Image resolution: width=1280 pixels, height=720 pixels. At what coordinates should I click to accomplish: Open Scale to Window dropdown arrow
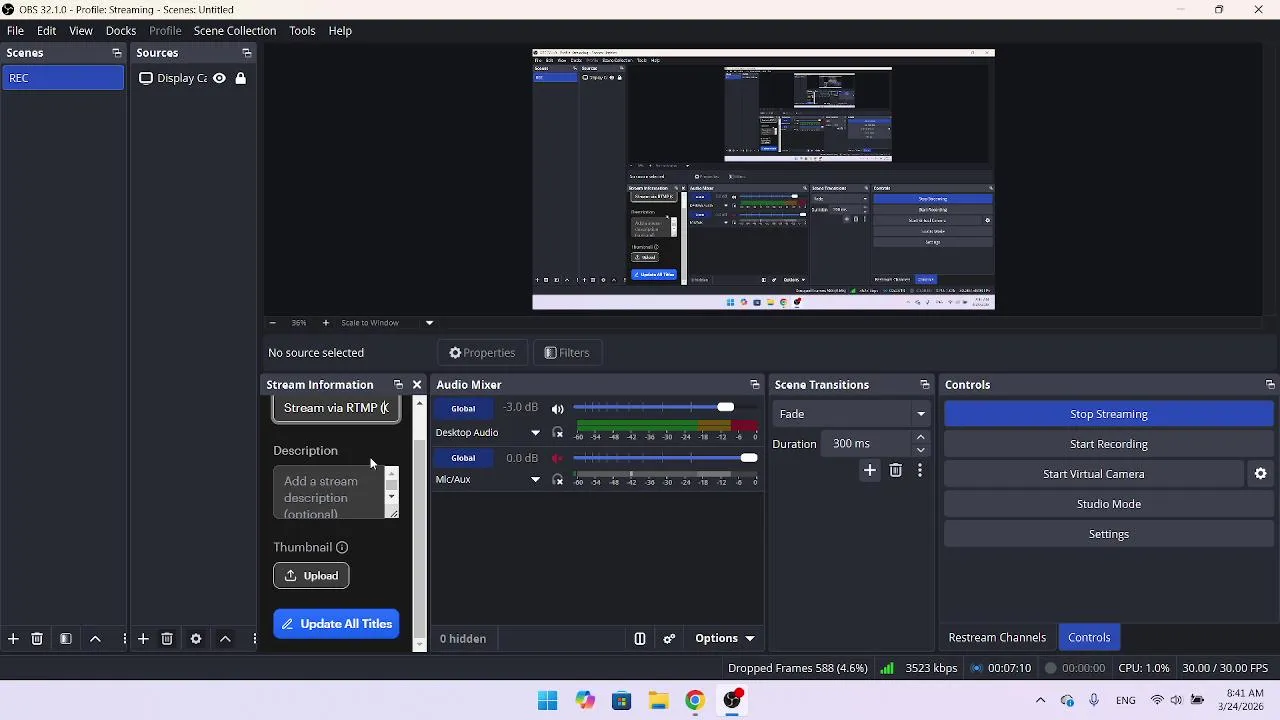(x=429, y=323)
